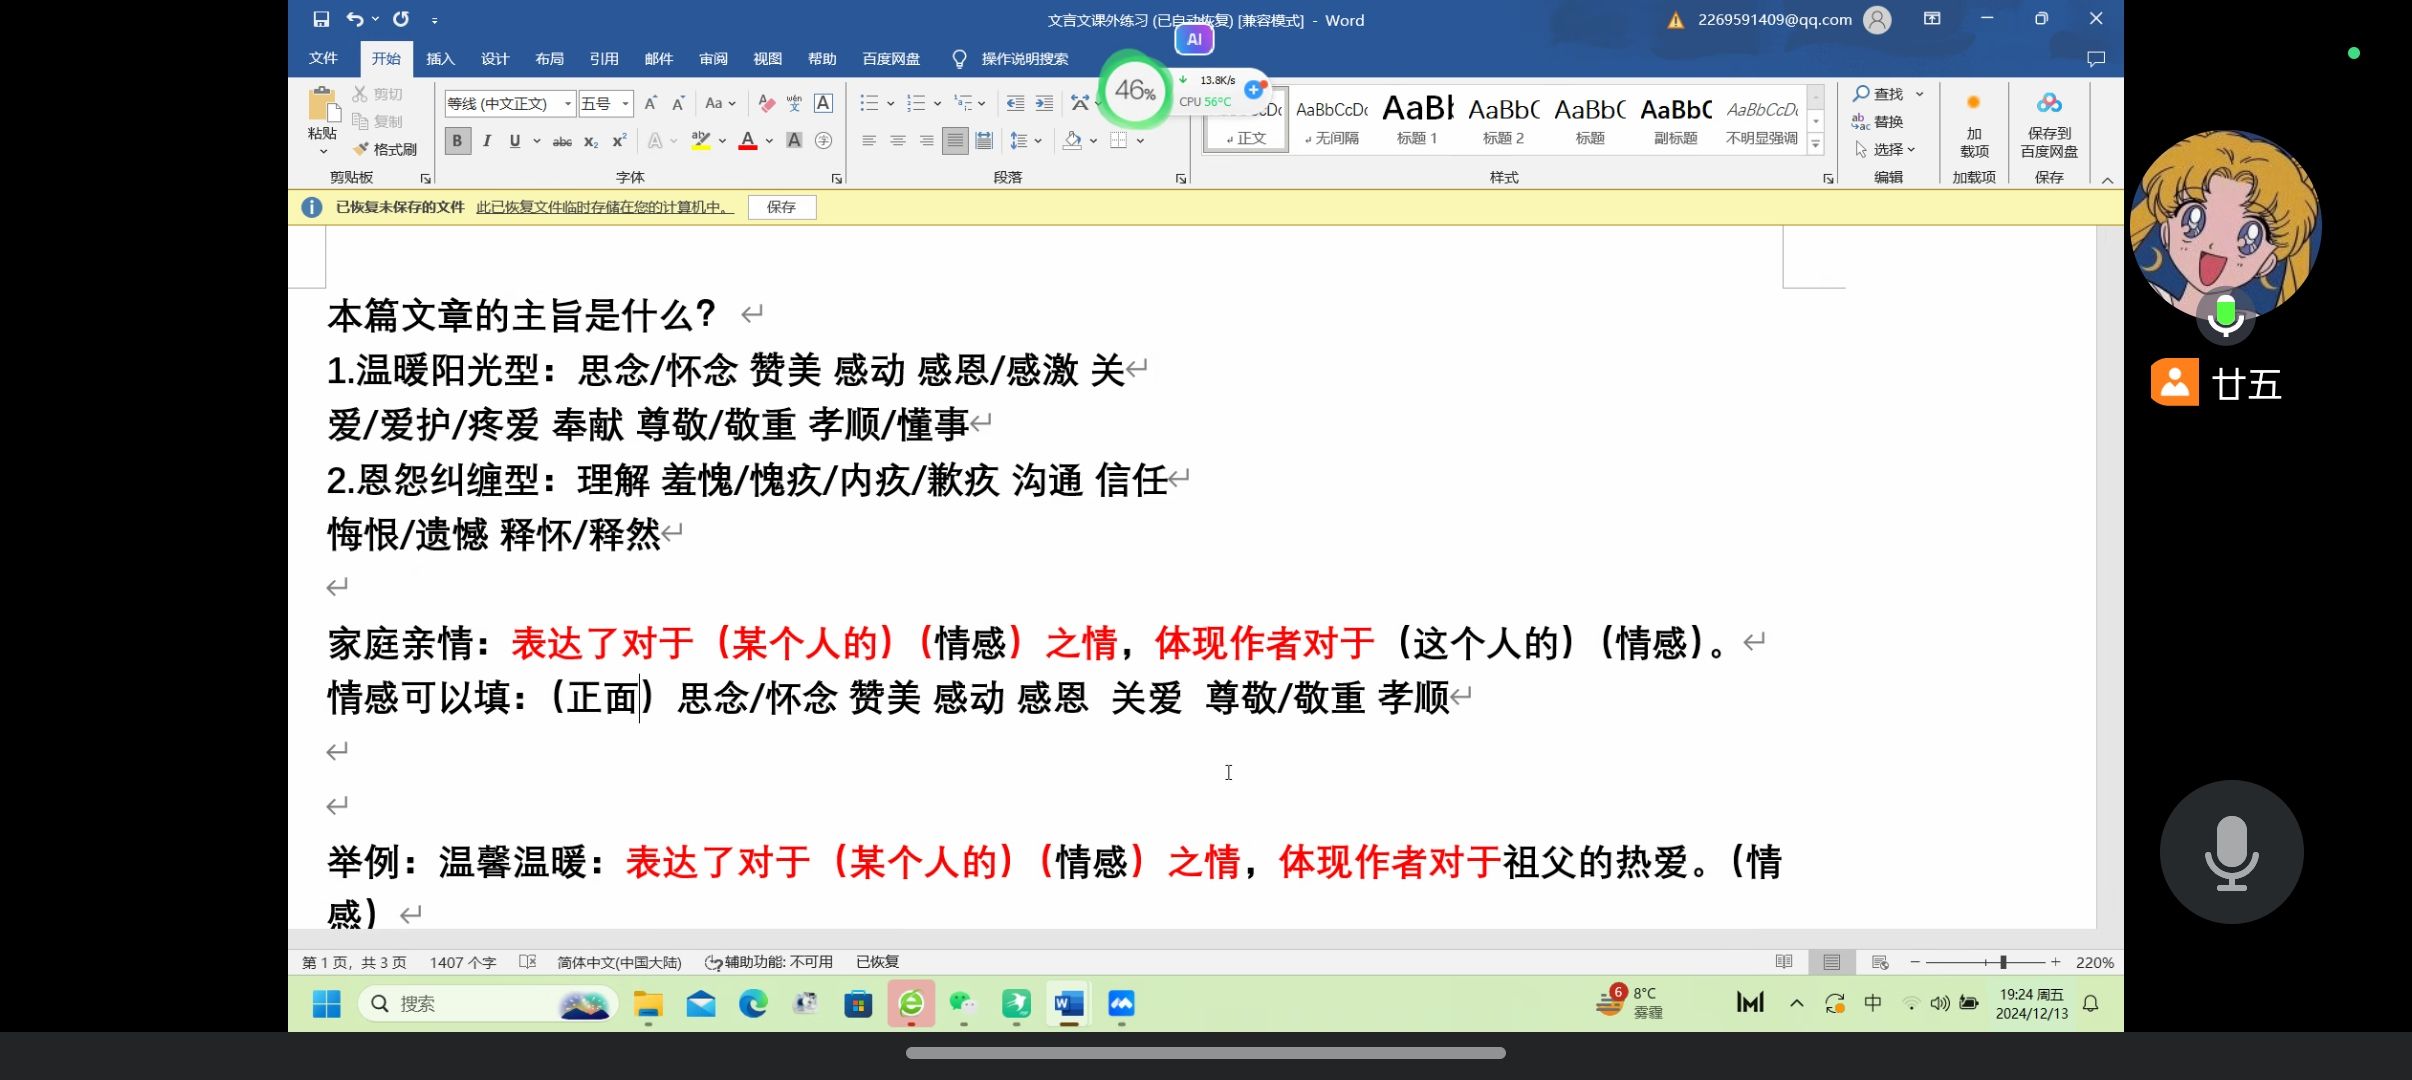Image resolution: width=2412 pixels, height=1080 pixels.
Task: Click Save (保存) in the recovery bar
Action: (781, 207)
